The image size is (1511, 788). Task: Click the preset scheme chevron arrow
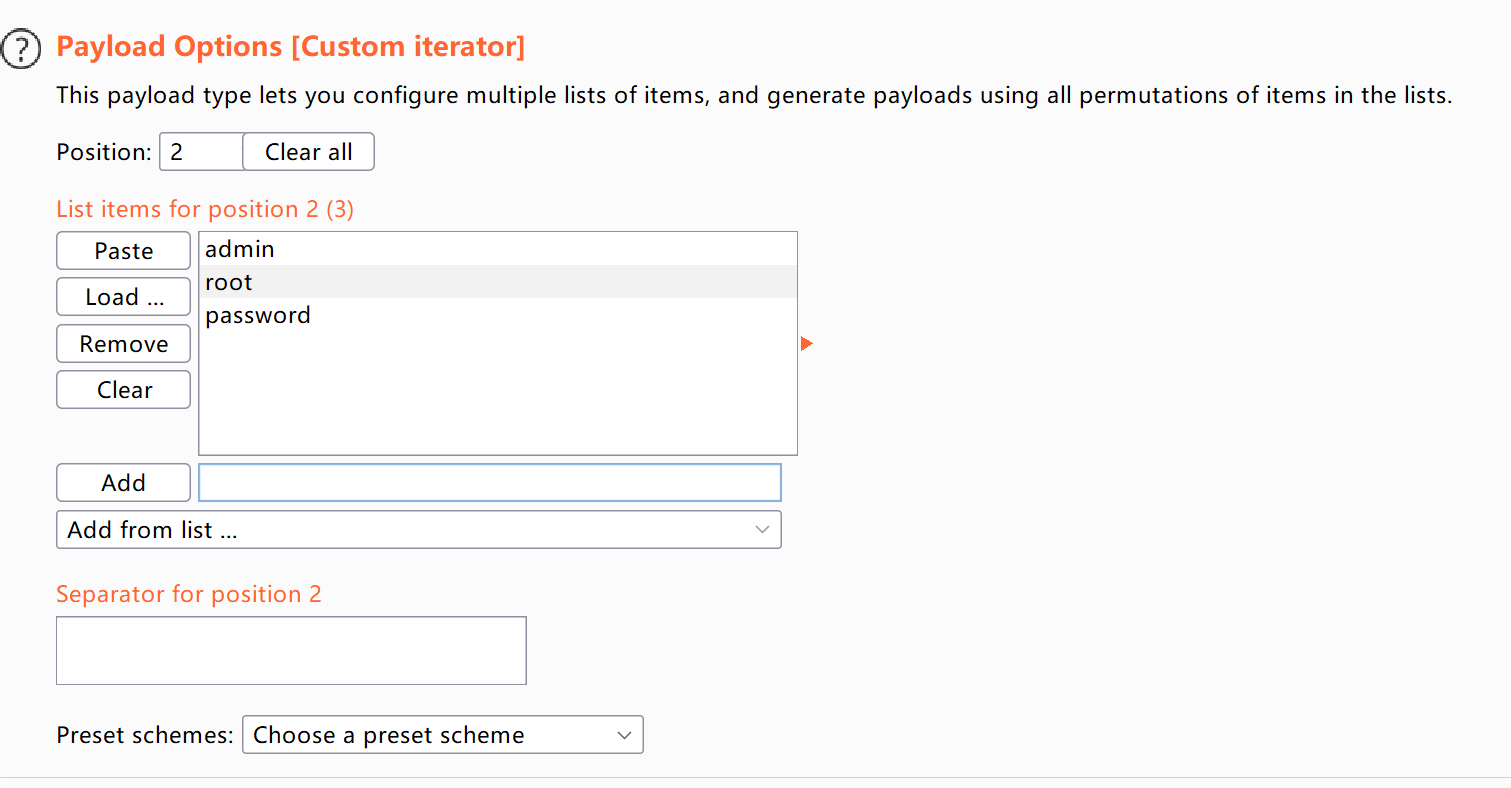[625, 735]
